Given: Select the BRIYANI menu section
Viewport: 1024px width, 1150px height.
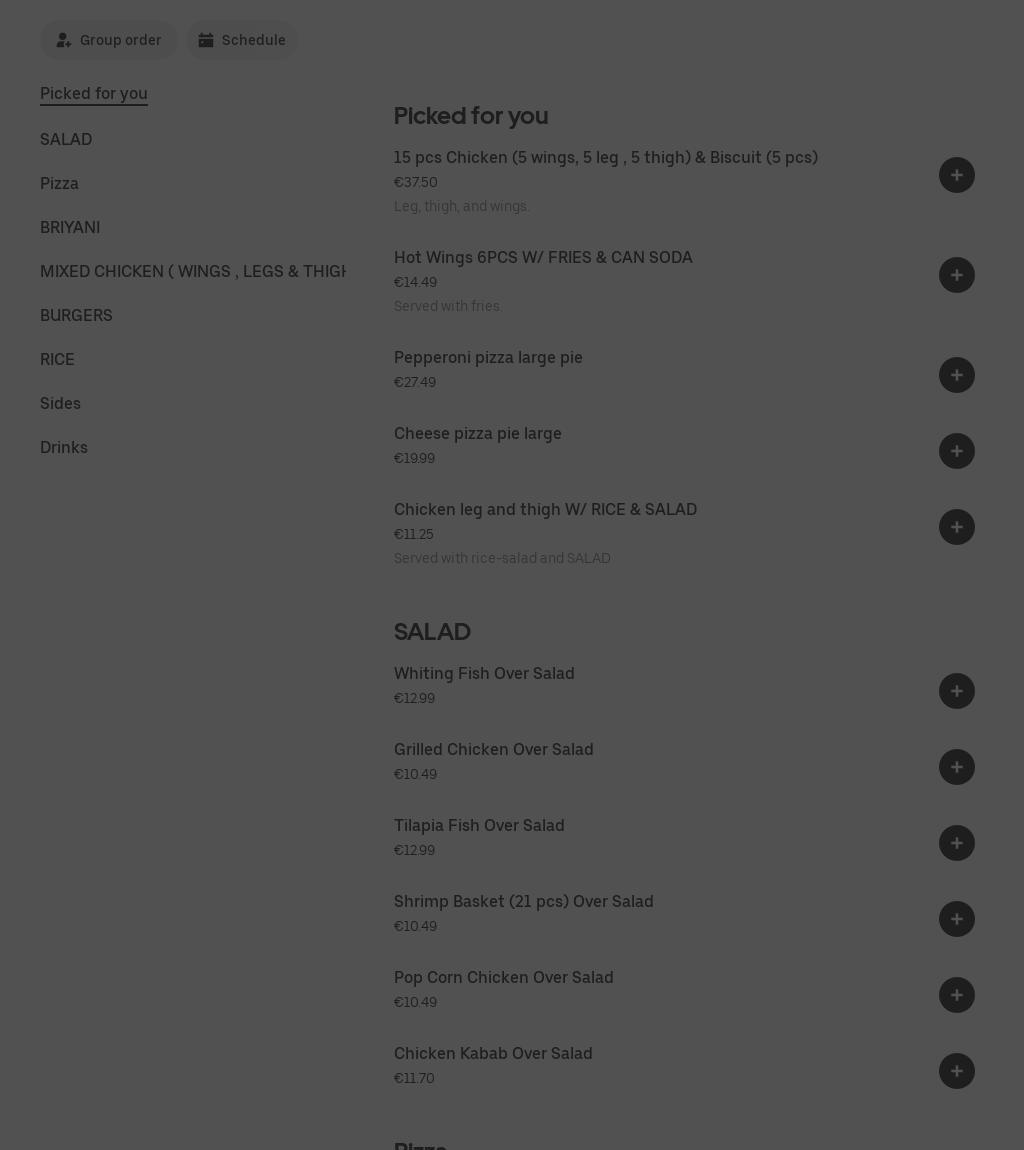Looking at the screenshot, I should 70,227.
